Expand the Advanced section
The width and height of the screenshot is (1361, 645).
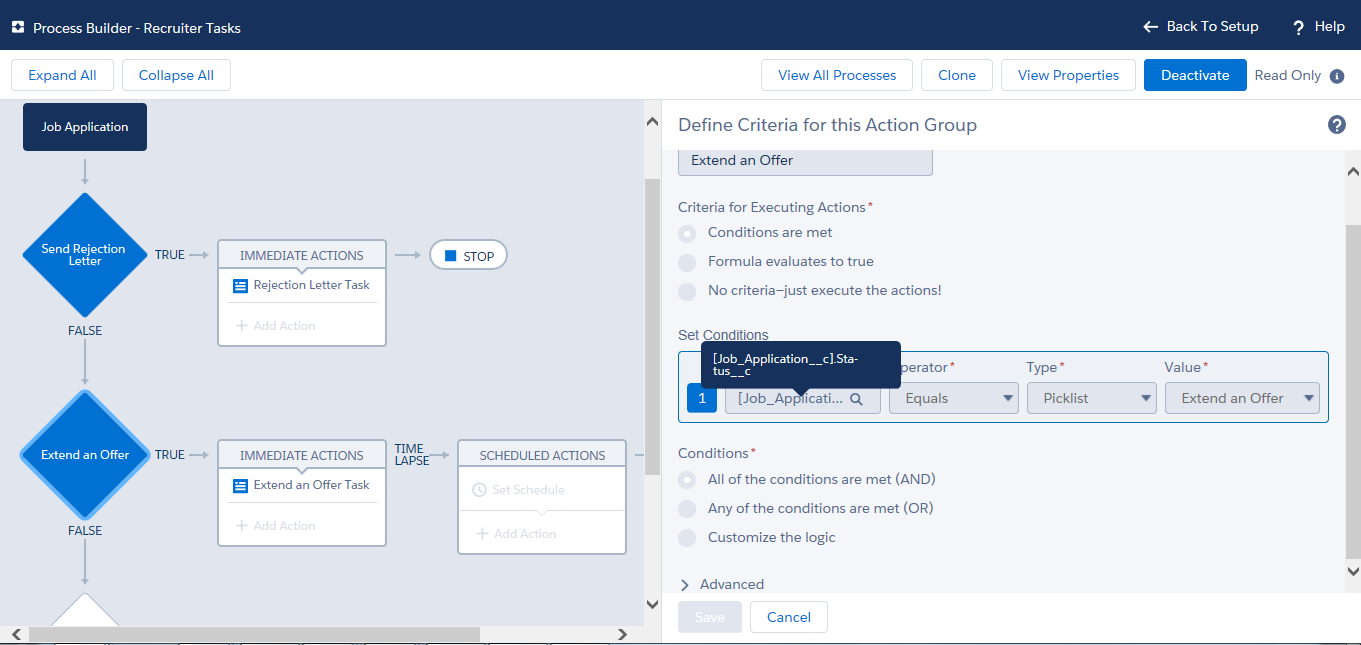pyautogui.click(x=721, y=585)
